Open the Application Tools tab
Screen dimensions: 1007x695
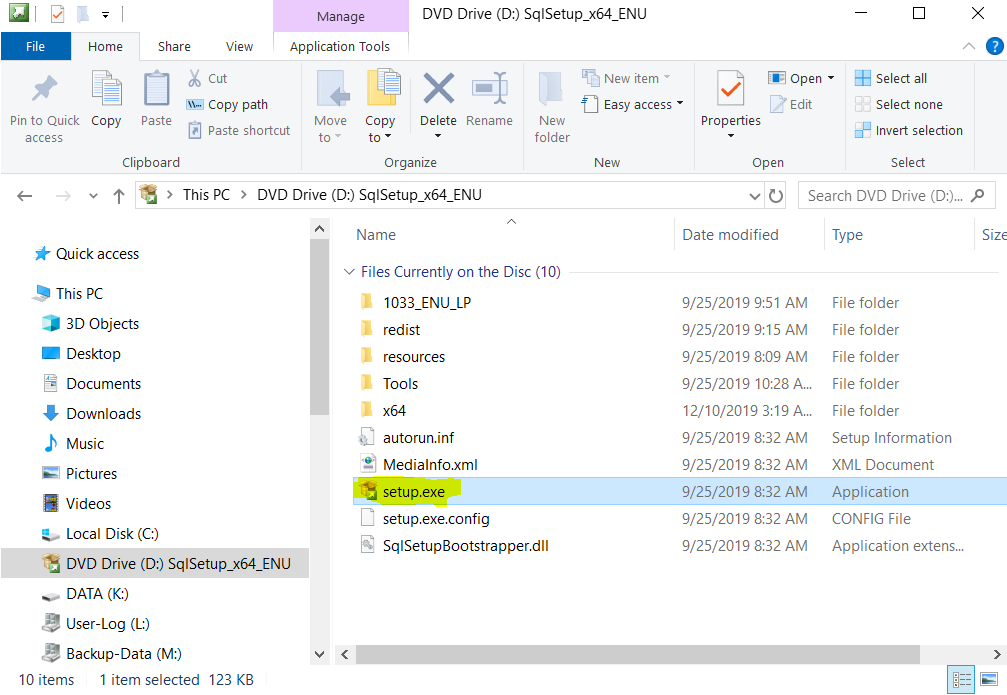340,46
